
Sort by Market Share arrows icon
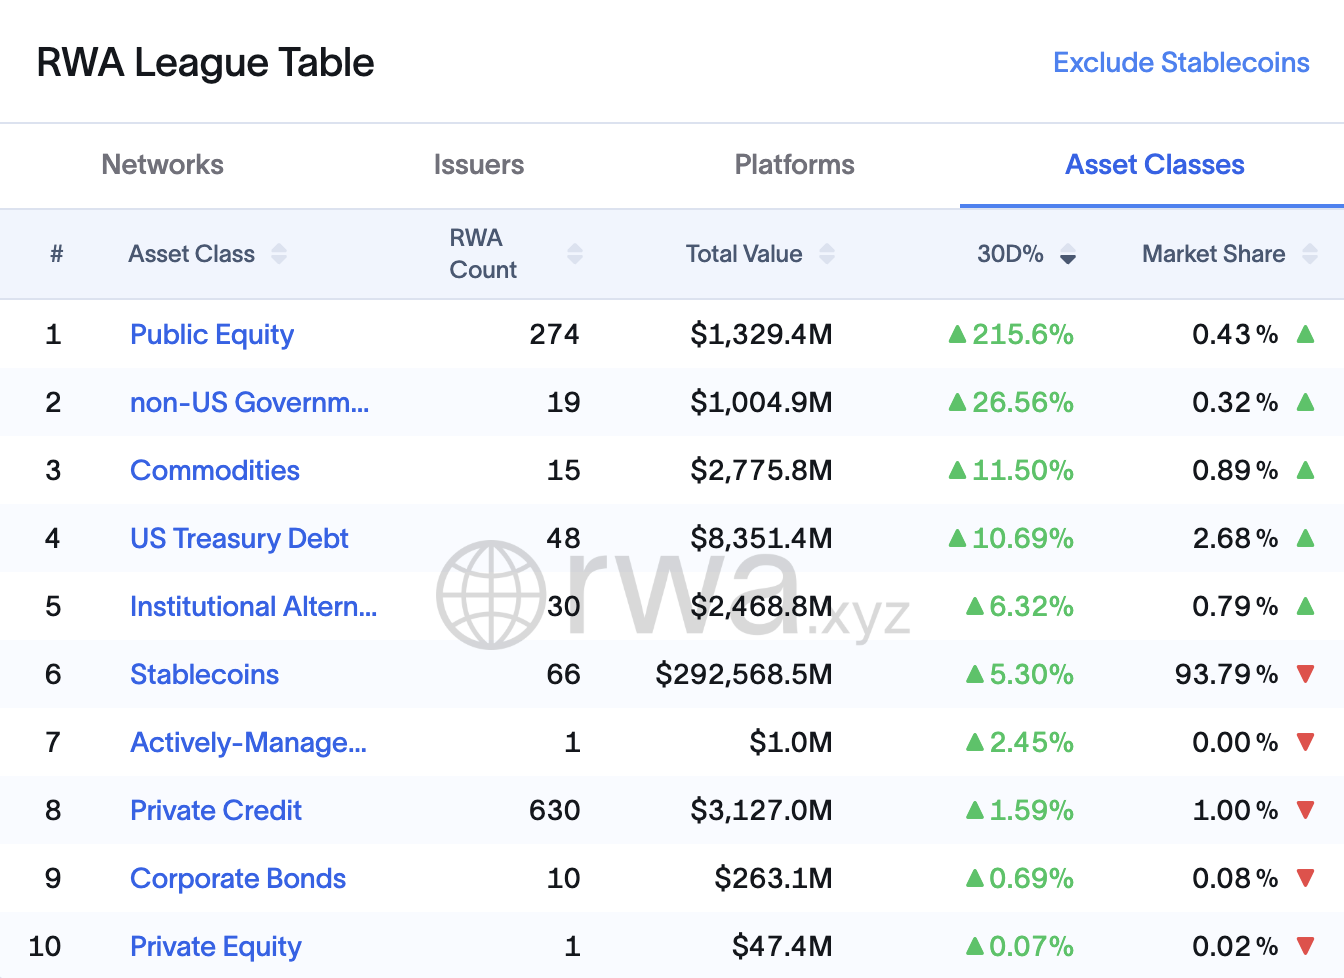click(1309, 254)
